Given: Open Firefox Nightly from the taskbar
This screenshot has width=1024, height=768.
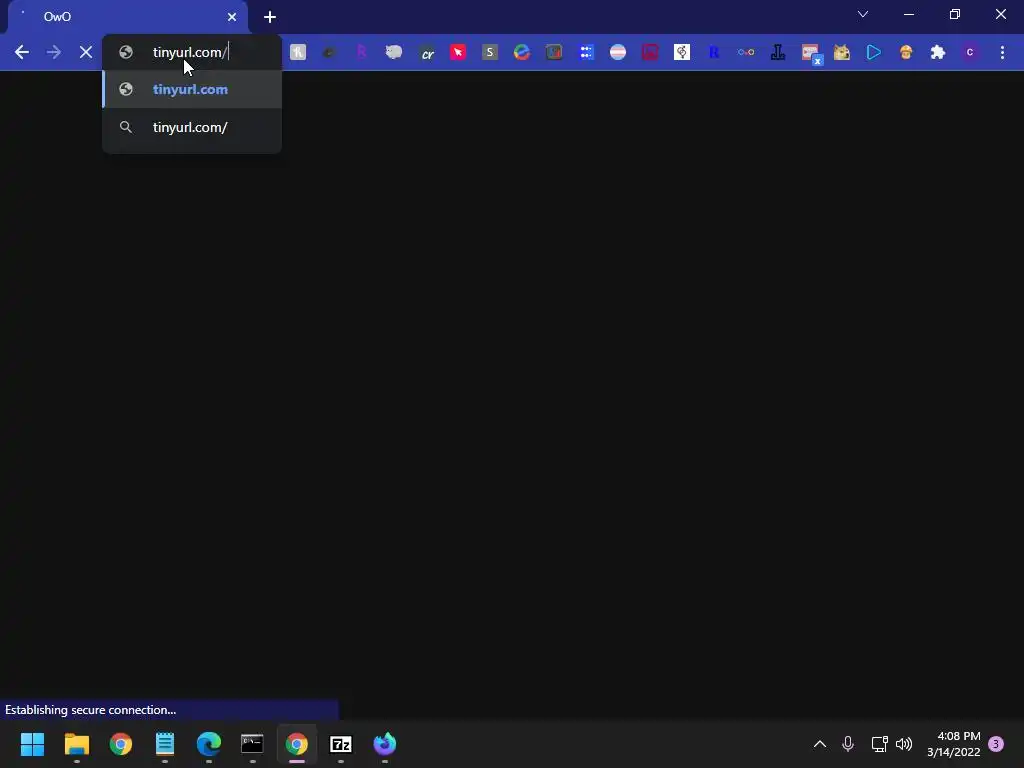Looking at the screenshot, I should (x=385, y=744).
